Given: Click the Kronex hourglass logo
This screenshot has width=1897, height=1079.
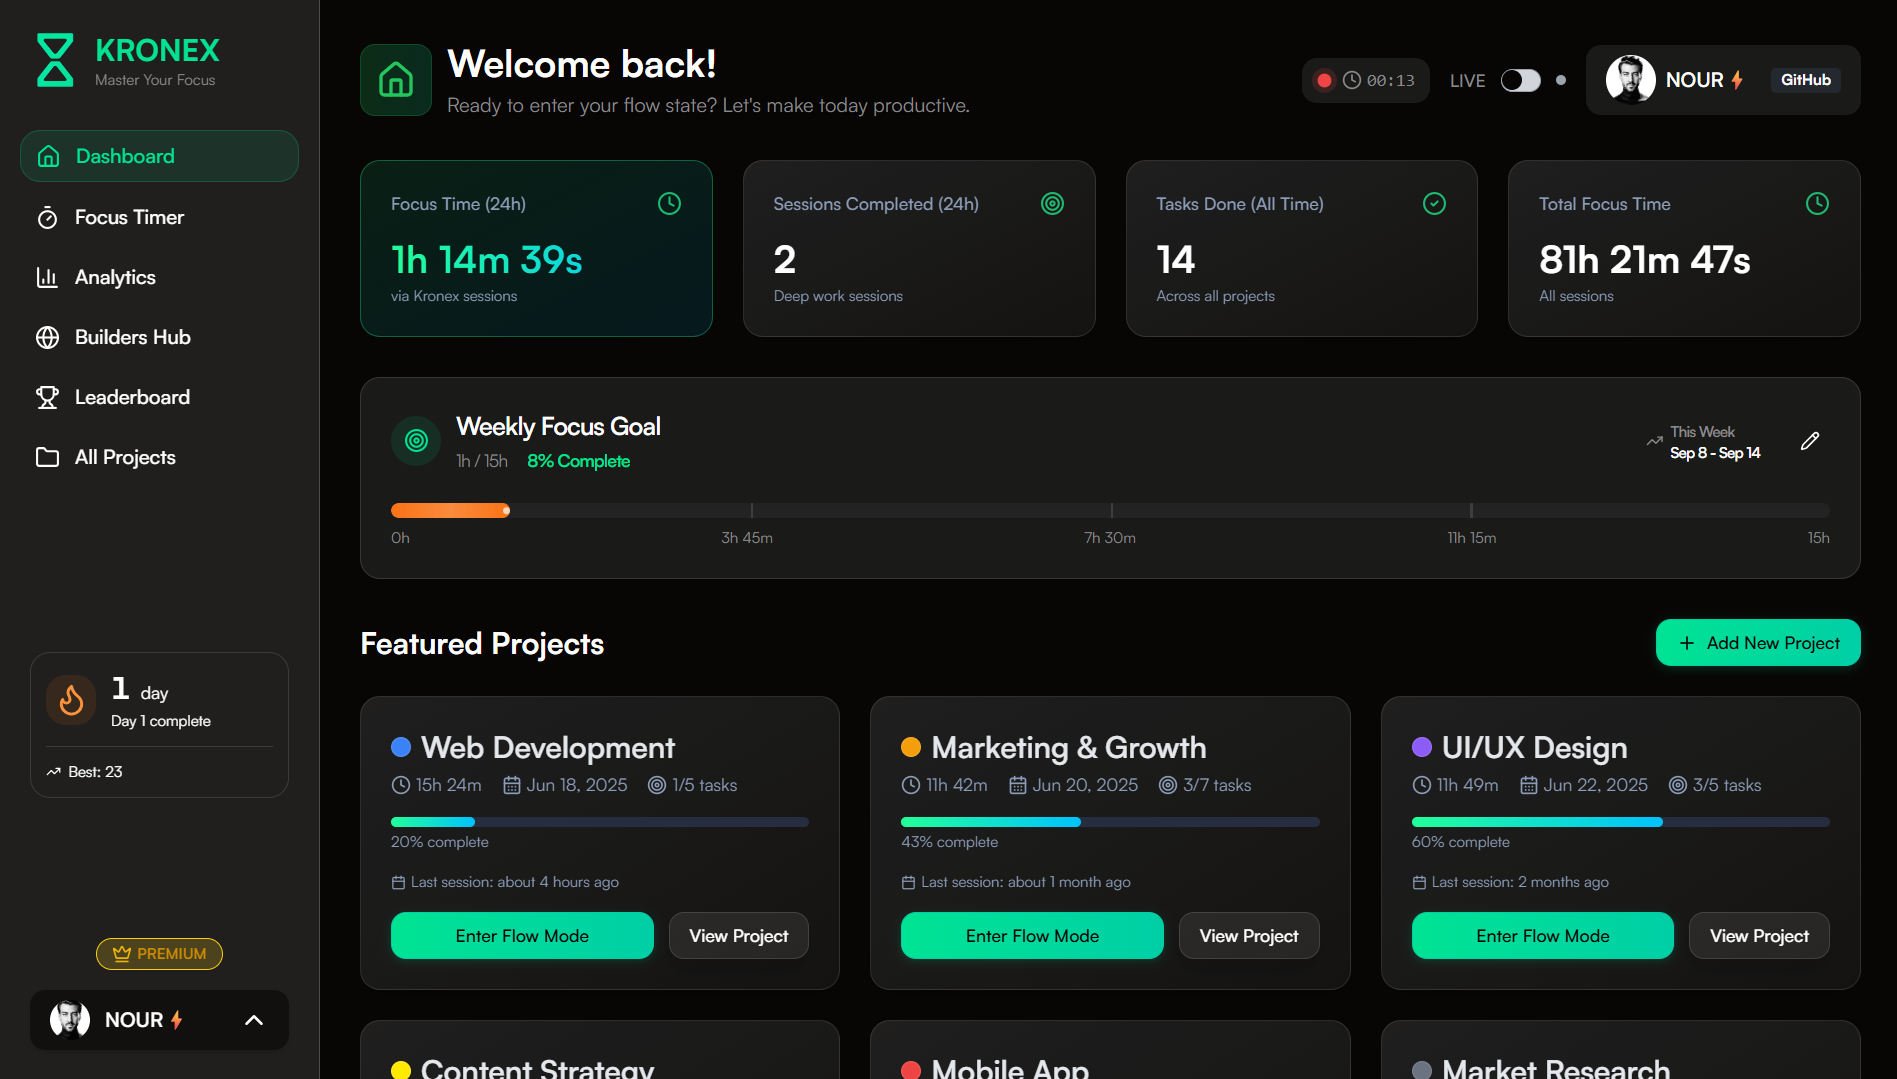Looking at the screenshot, I should coord(55,60).
